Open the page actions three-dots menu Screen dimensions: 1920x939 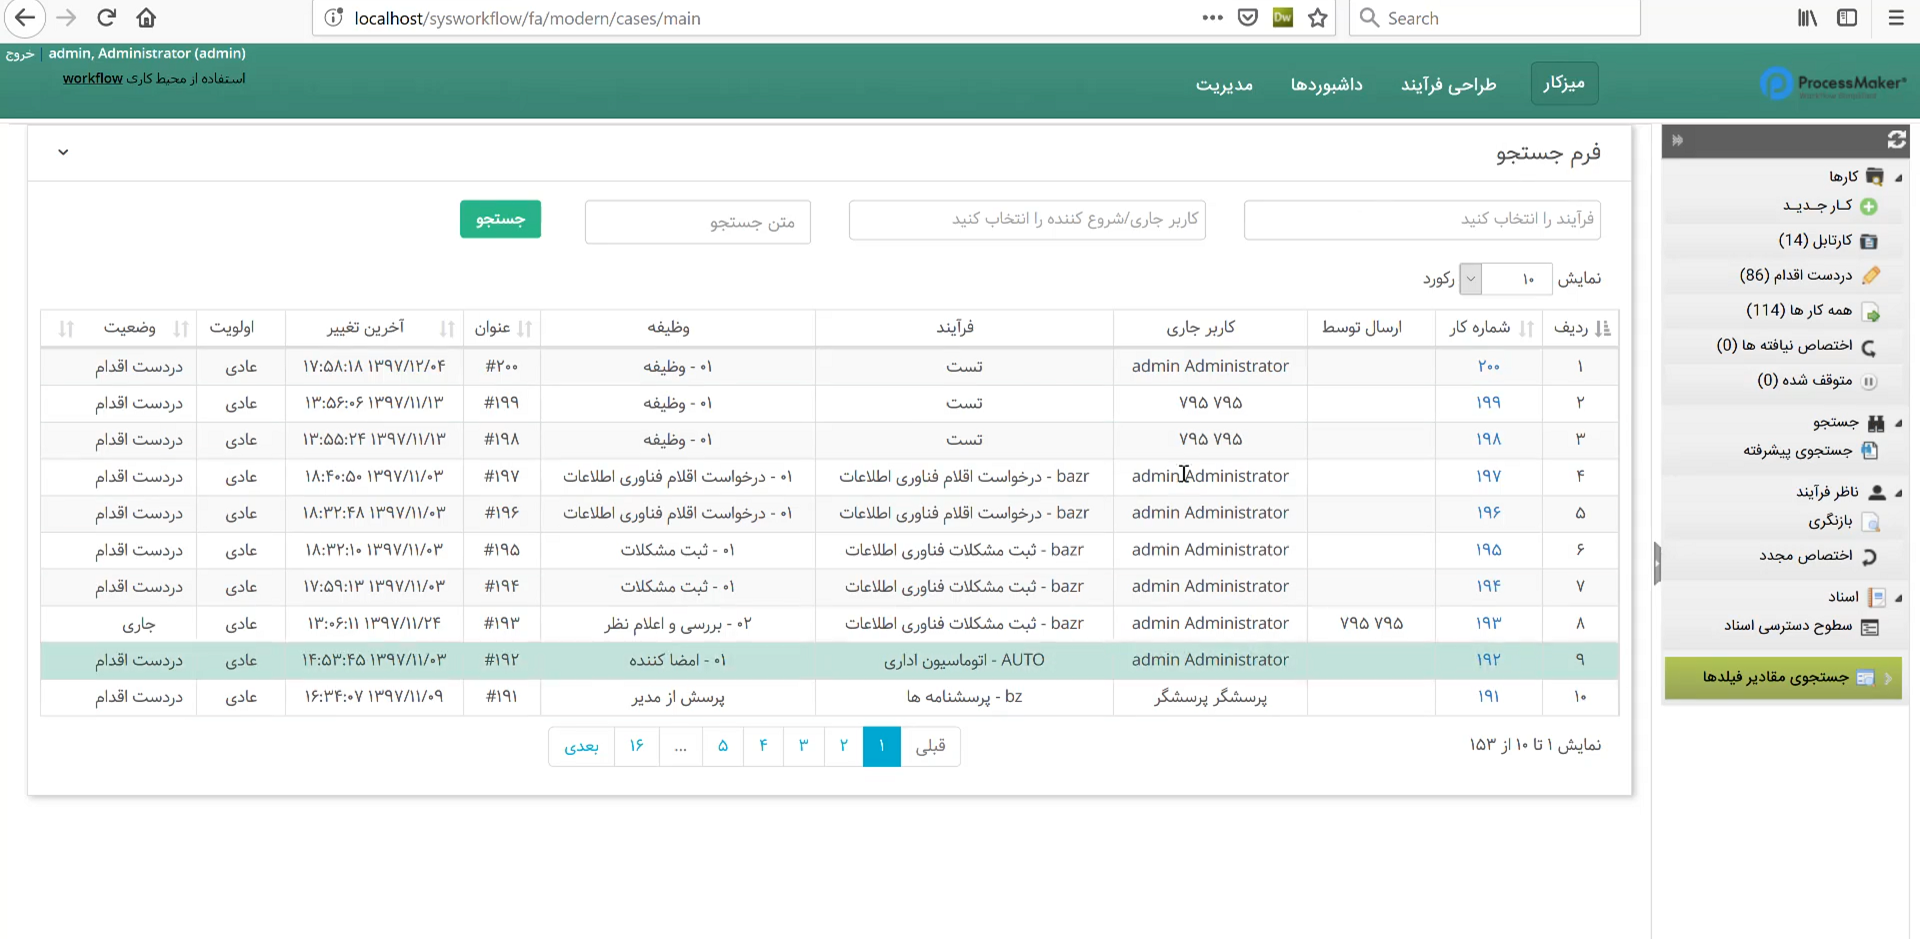pyautogui.click(x=1212, y=18)
